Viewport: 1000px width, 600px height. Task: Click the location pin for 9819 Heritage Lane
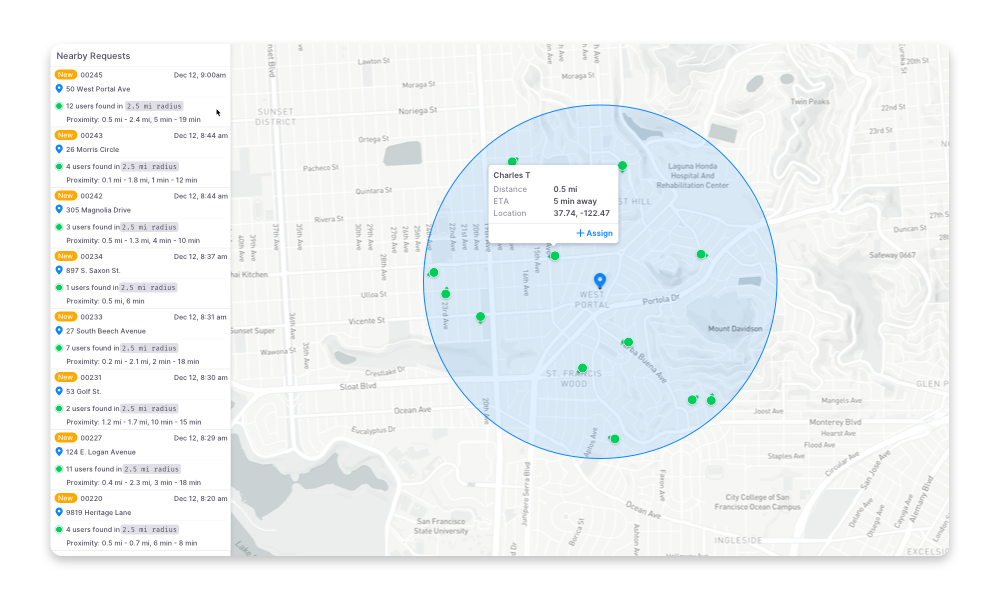pos(59,513)
